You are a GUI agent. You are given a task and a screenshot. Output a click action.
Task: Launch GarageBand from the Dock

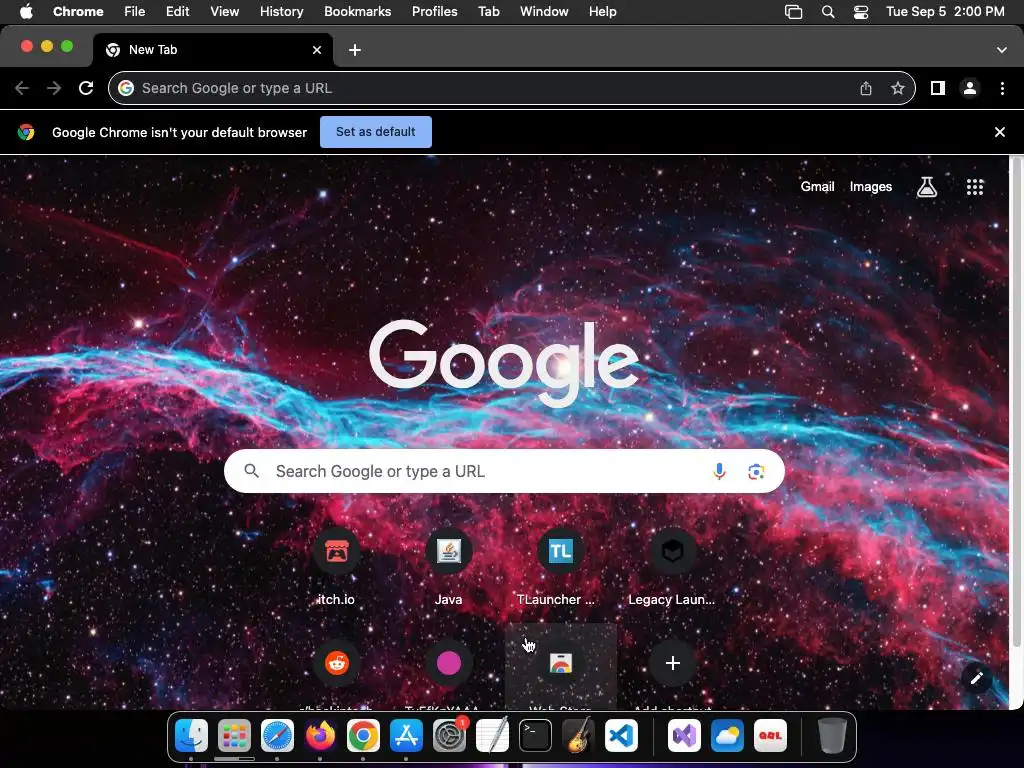579,736
